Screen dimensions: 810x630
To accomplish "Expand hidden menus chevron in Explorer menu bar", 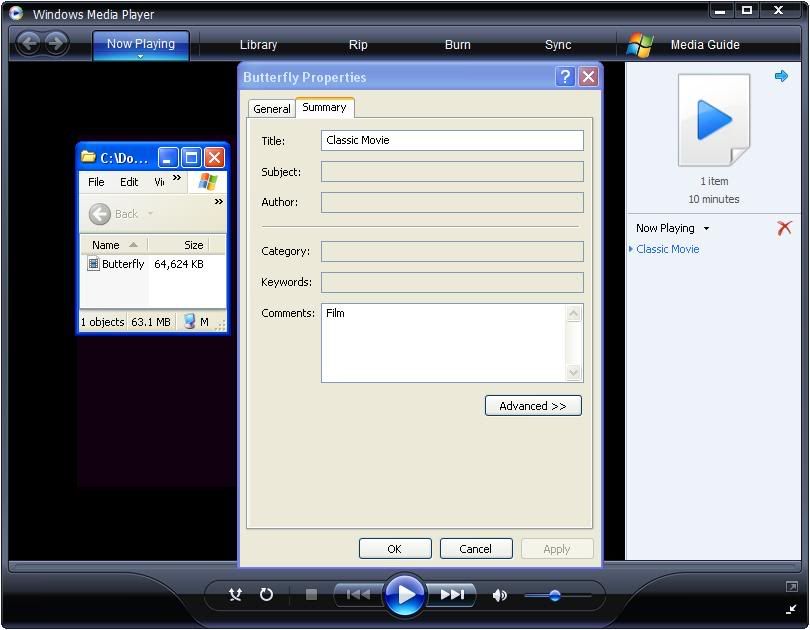I will [177, 178].
